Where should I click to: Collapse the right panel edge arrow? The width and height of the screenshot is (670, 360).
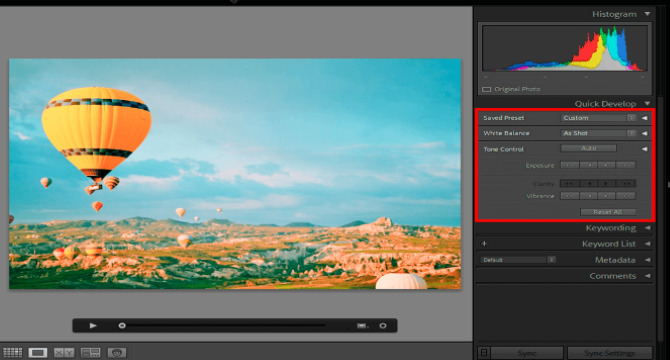(x=668, y=184)
